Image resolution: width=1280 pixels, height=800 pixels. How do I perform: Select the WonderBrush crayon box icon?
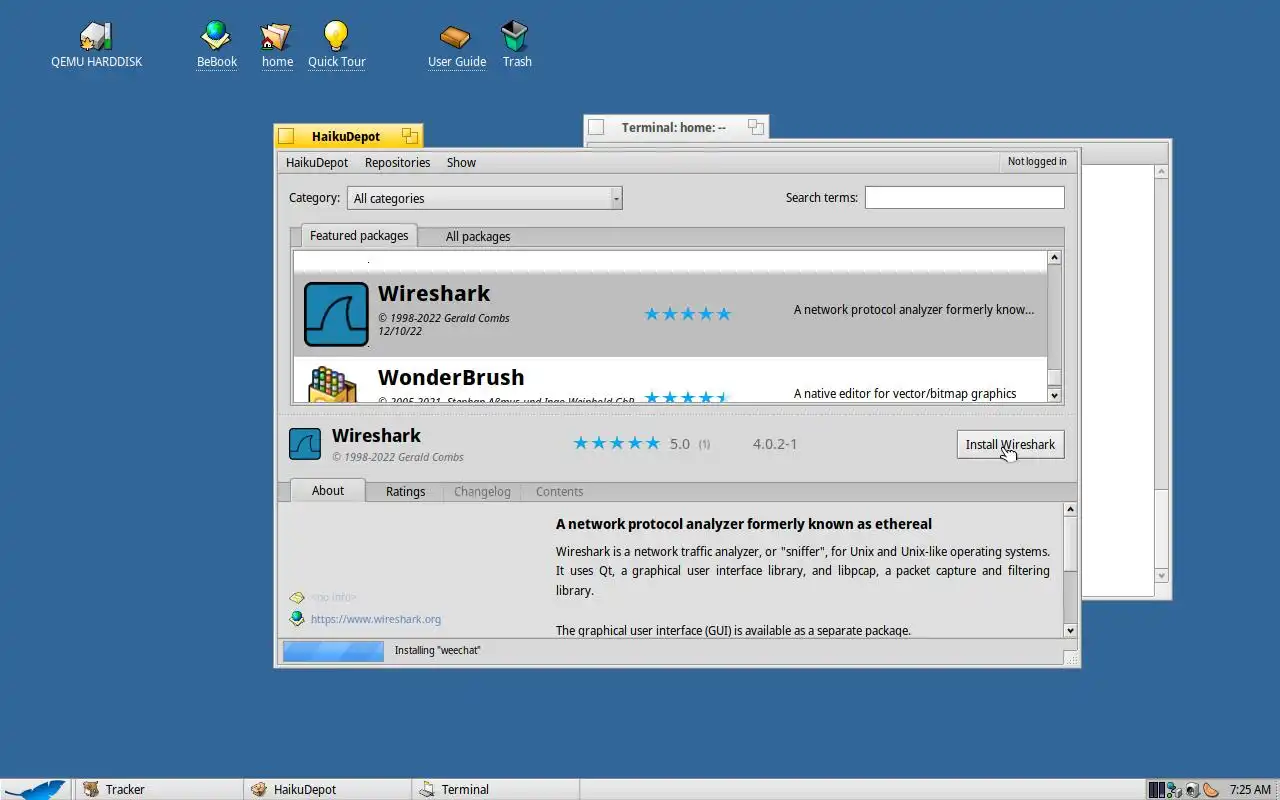click(333, 385)
